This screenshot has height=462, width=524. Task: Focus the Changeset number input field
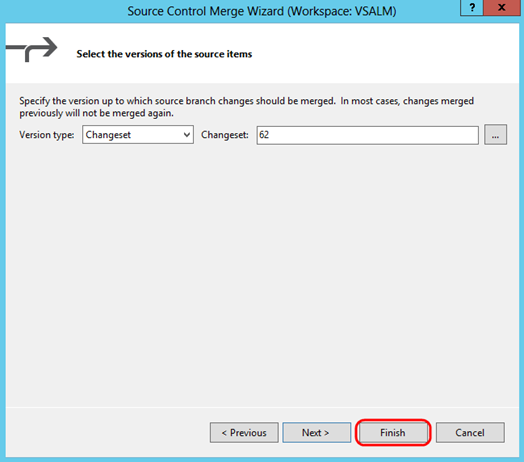pyautogui.click(x=367, y=135)
